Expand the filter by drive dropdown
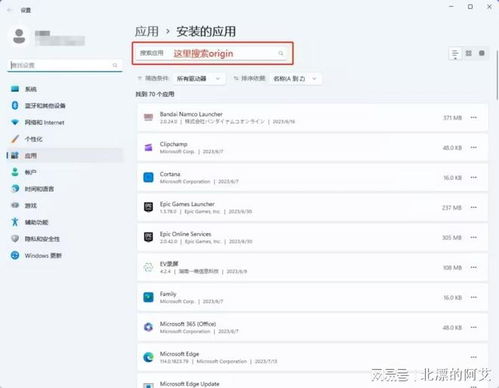Image resolution: width=499 pixels, height=388 pixels. coord(198,79)
